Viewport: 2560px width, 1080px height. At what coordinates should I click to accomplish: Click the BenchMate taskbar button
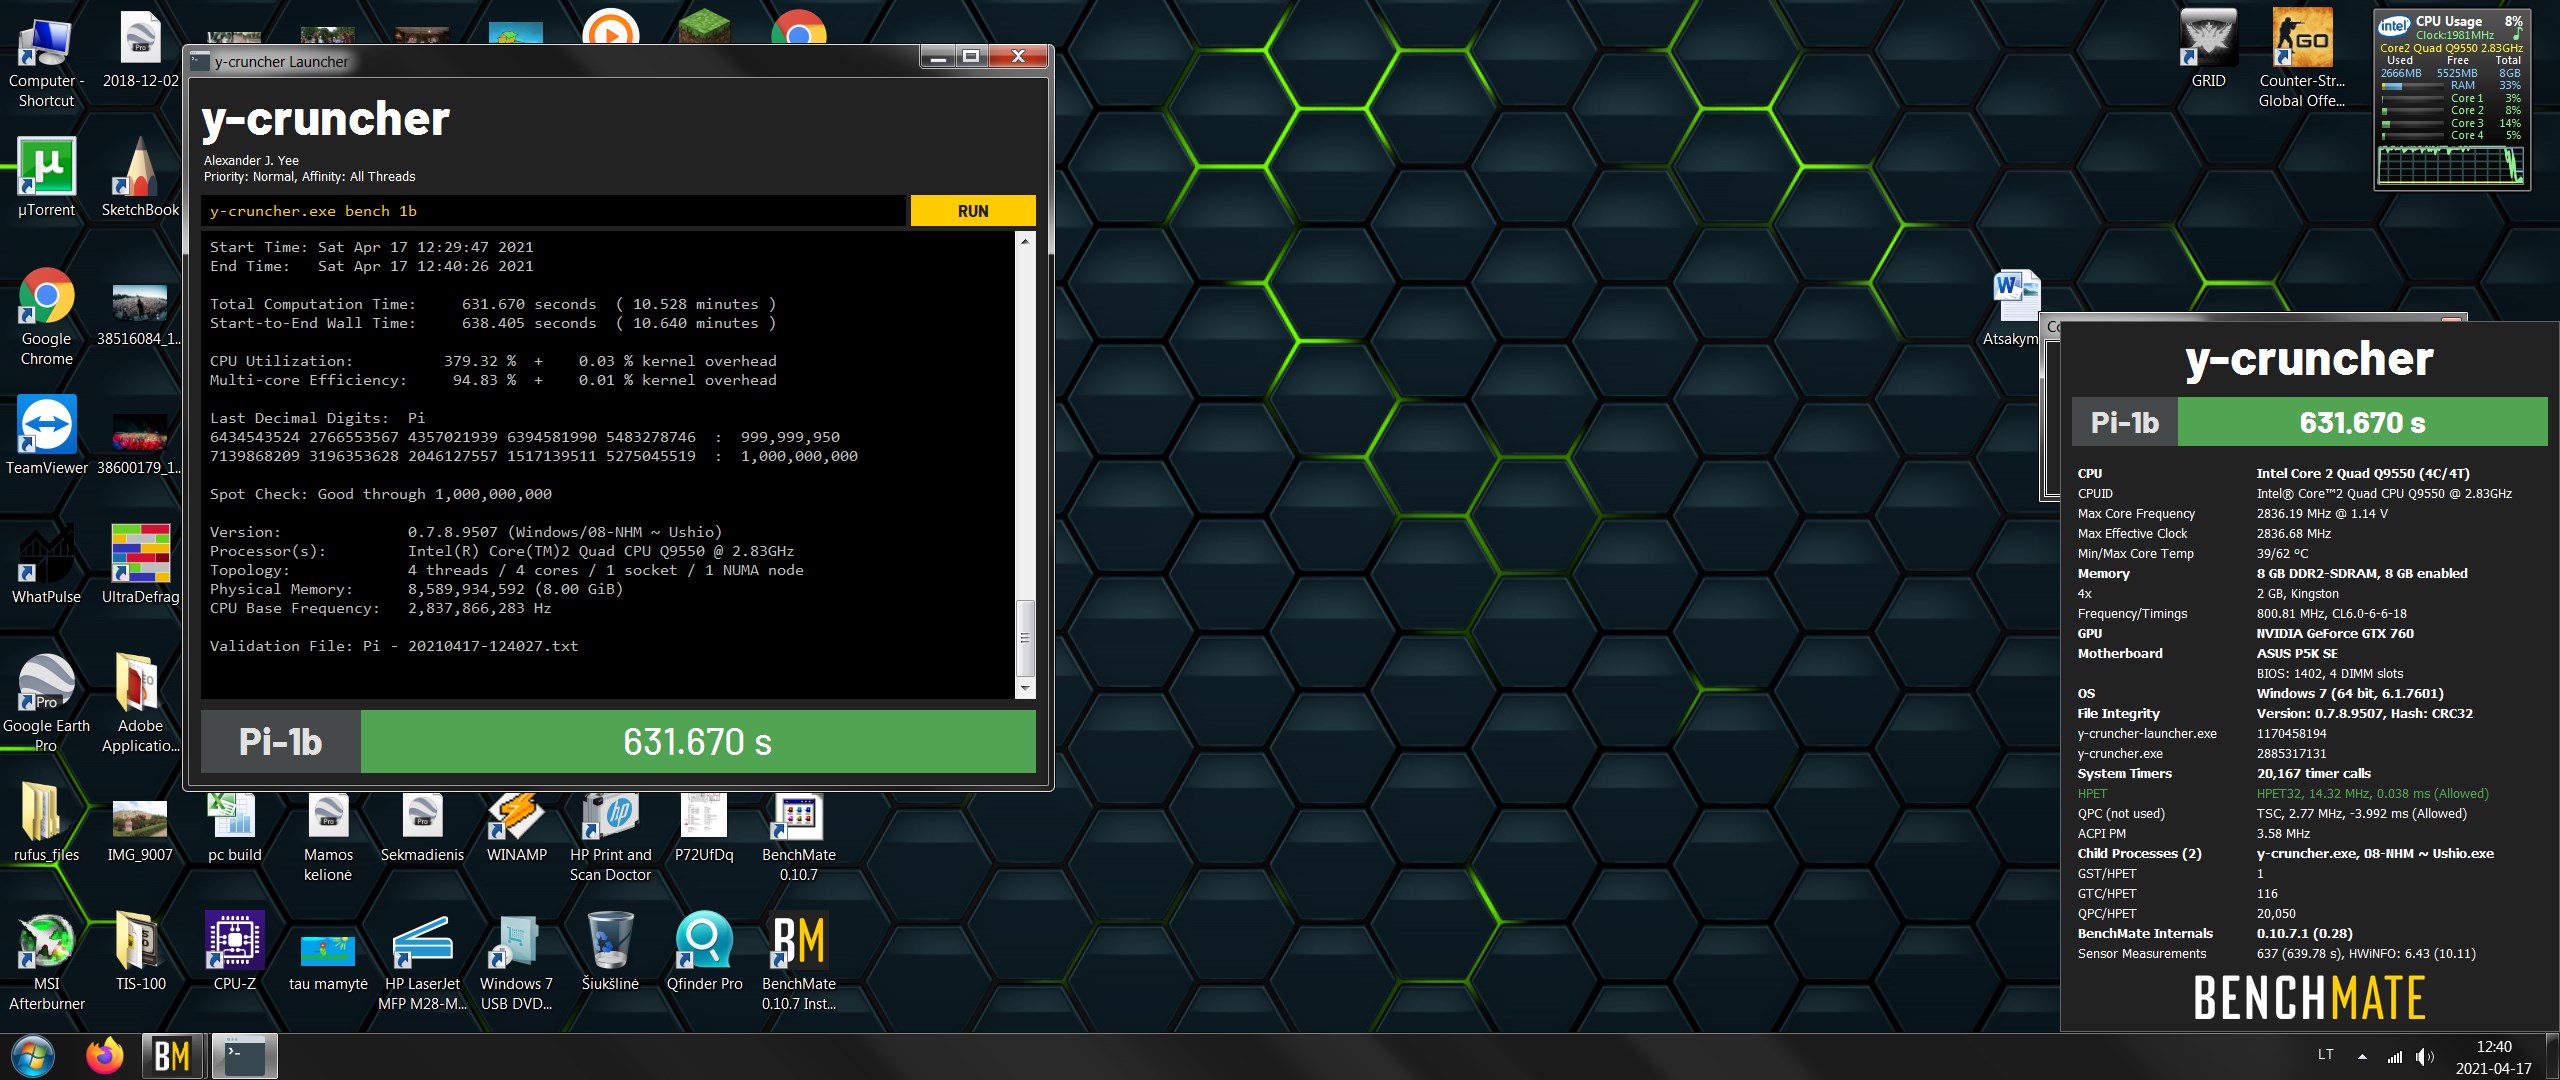(172, 1056)
